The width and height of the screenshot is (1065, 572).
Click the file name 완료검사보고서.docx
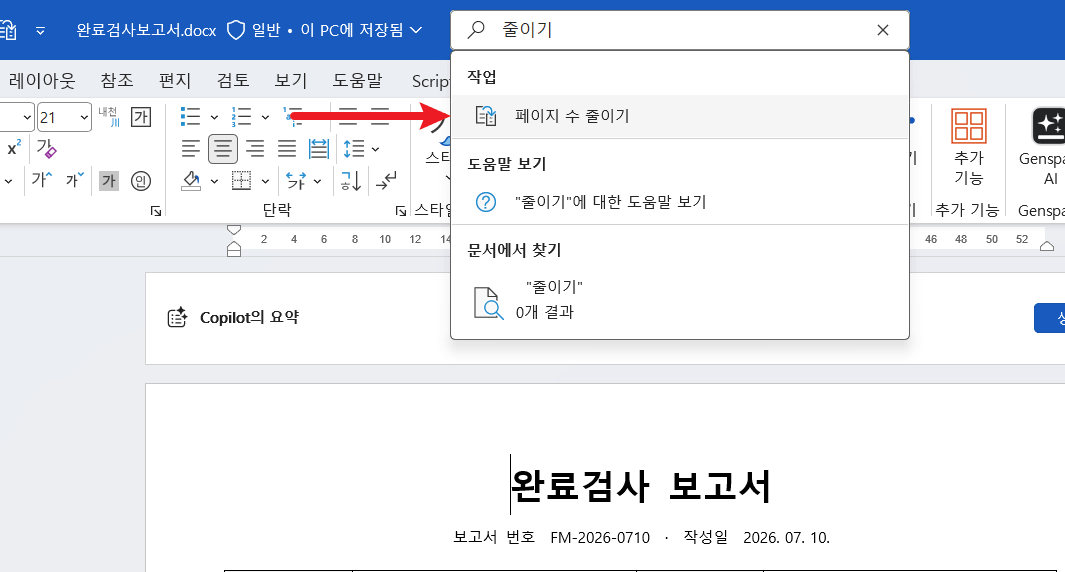pyautogui.click(x=146, y=30)
